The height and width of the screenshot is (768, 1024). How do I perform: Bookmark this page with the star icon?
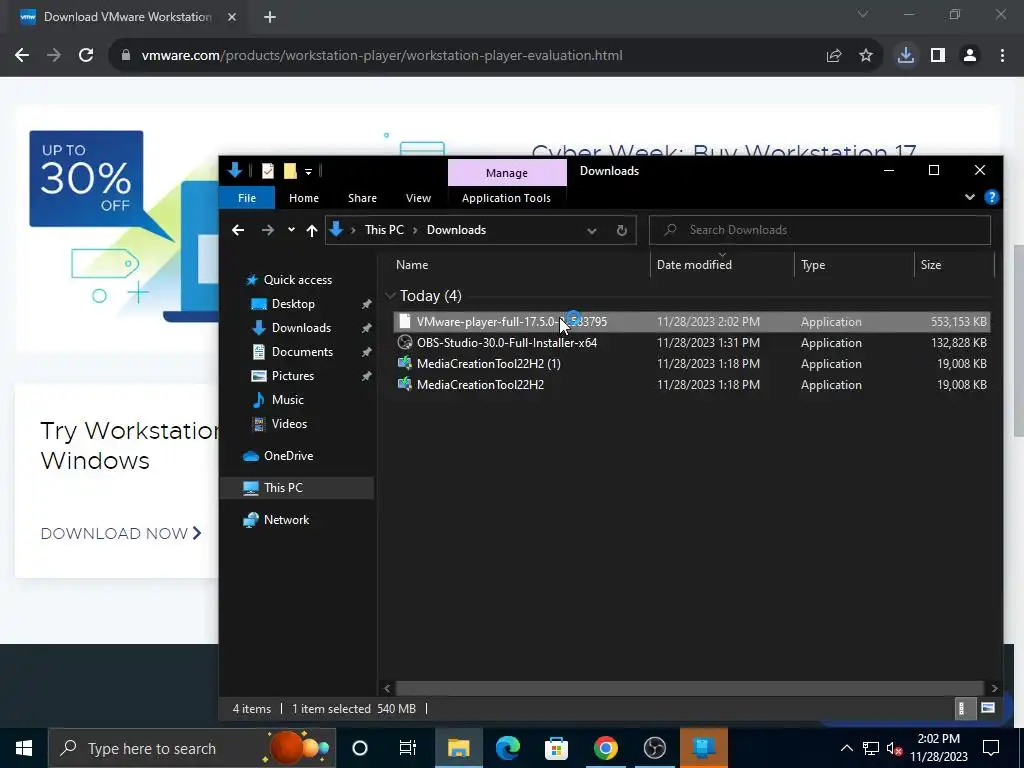[x=866, y=56]
